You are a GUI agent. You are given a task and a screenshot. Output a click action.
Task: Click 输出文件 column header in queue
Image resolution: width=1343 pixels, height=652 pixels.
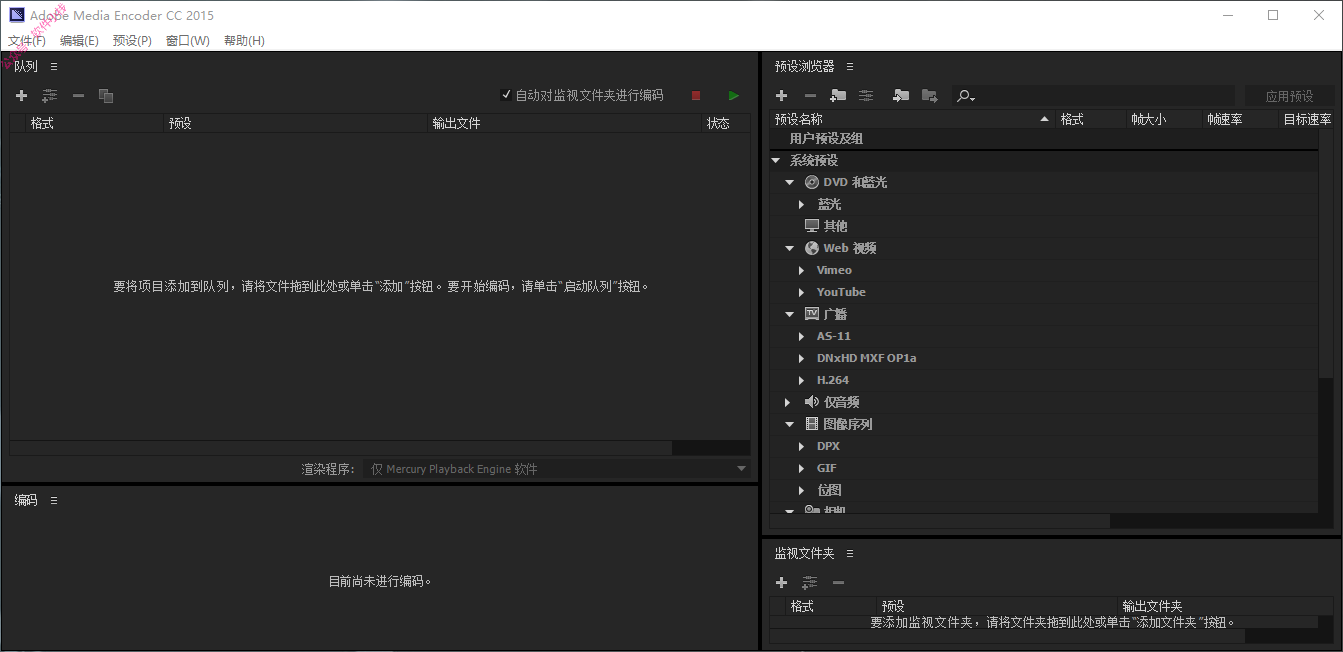pyautogui.click(x=564, y=124)
